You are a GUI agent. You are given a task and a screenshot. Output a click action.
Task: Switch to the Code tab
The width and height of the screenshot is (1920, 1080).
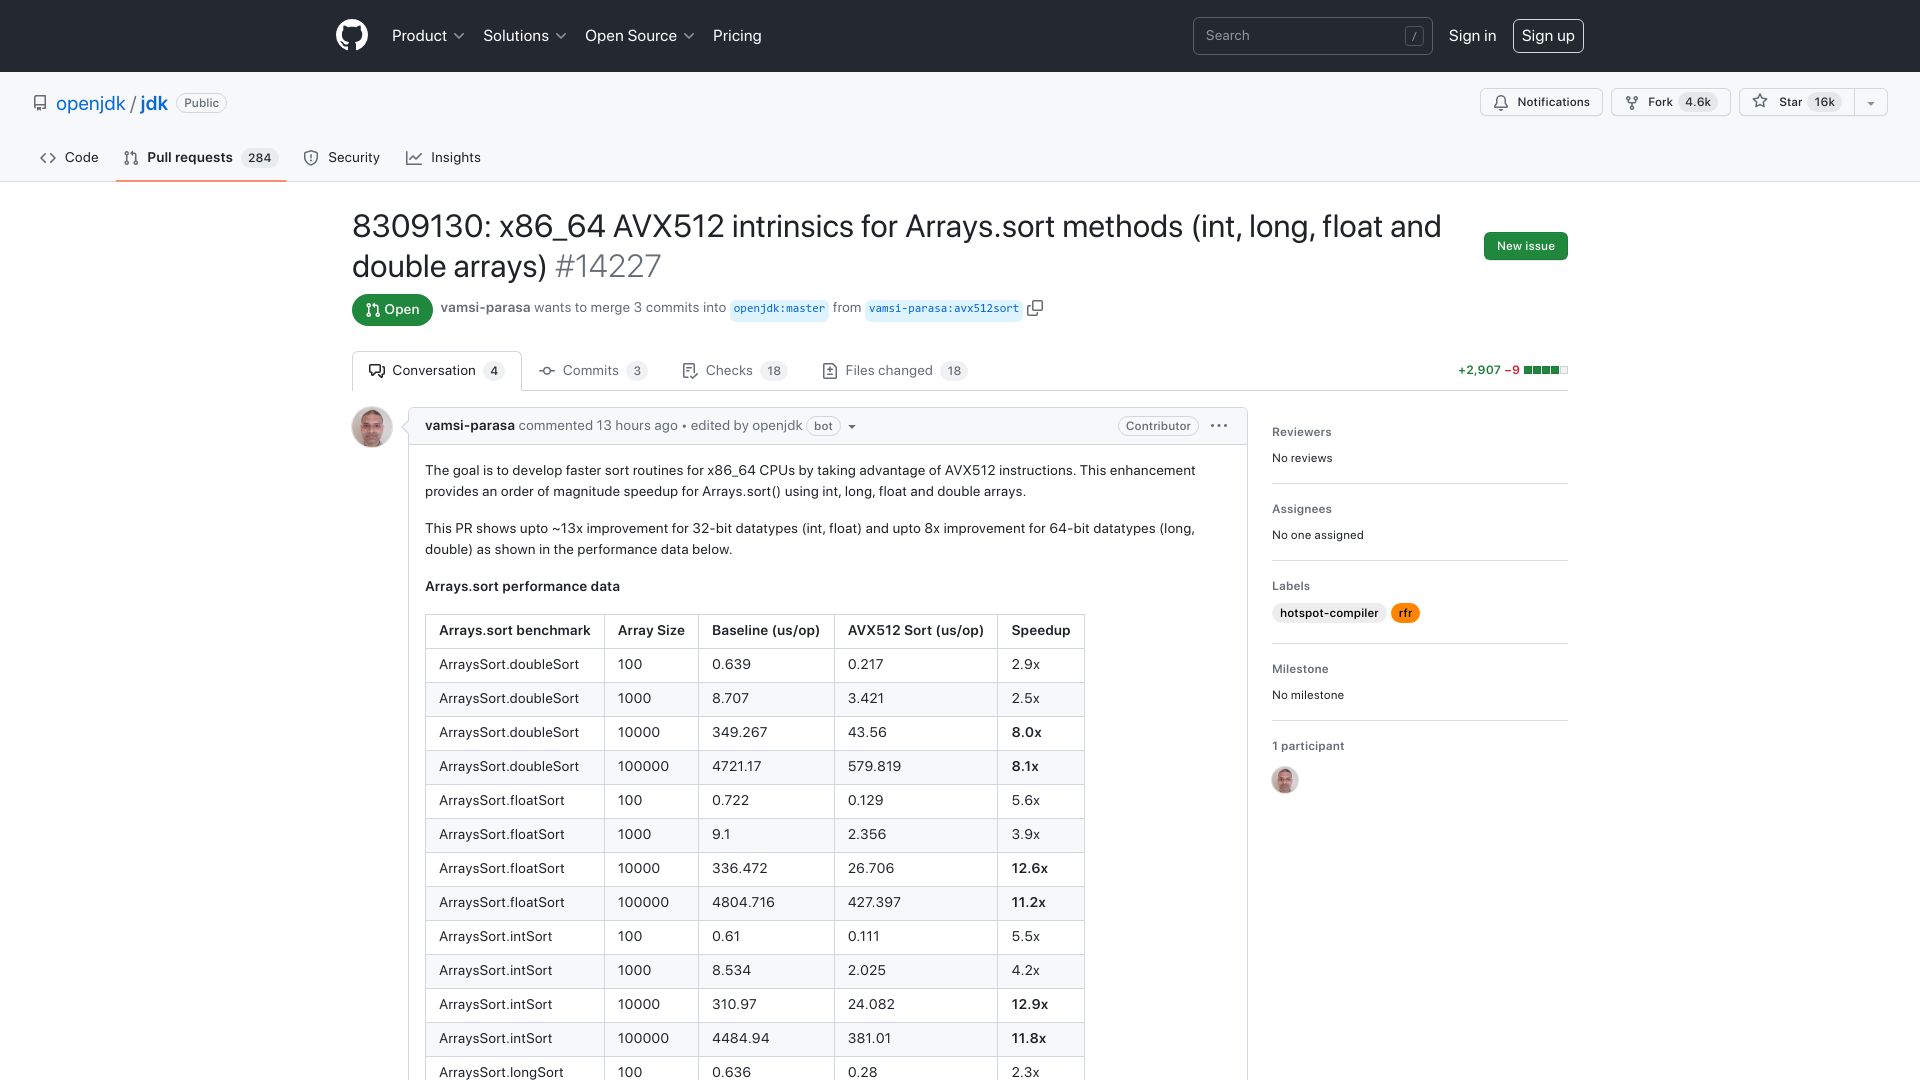click(69, 158)
